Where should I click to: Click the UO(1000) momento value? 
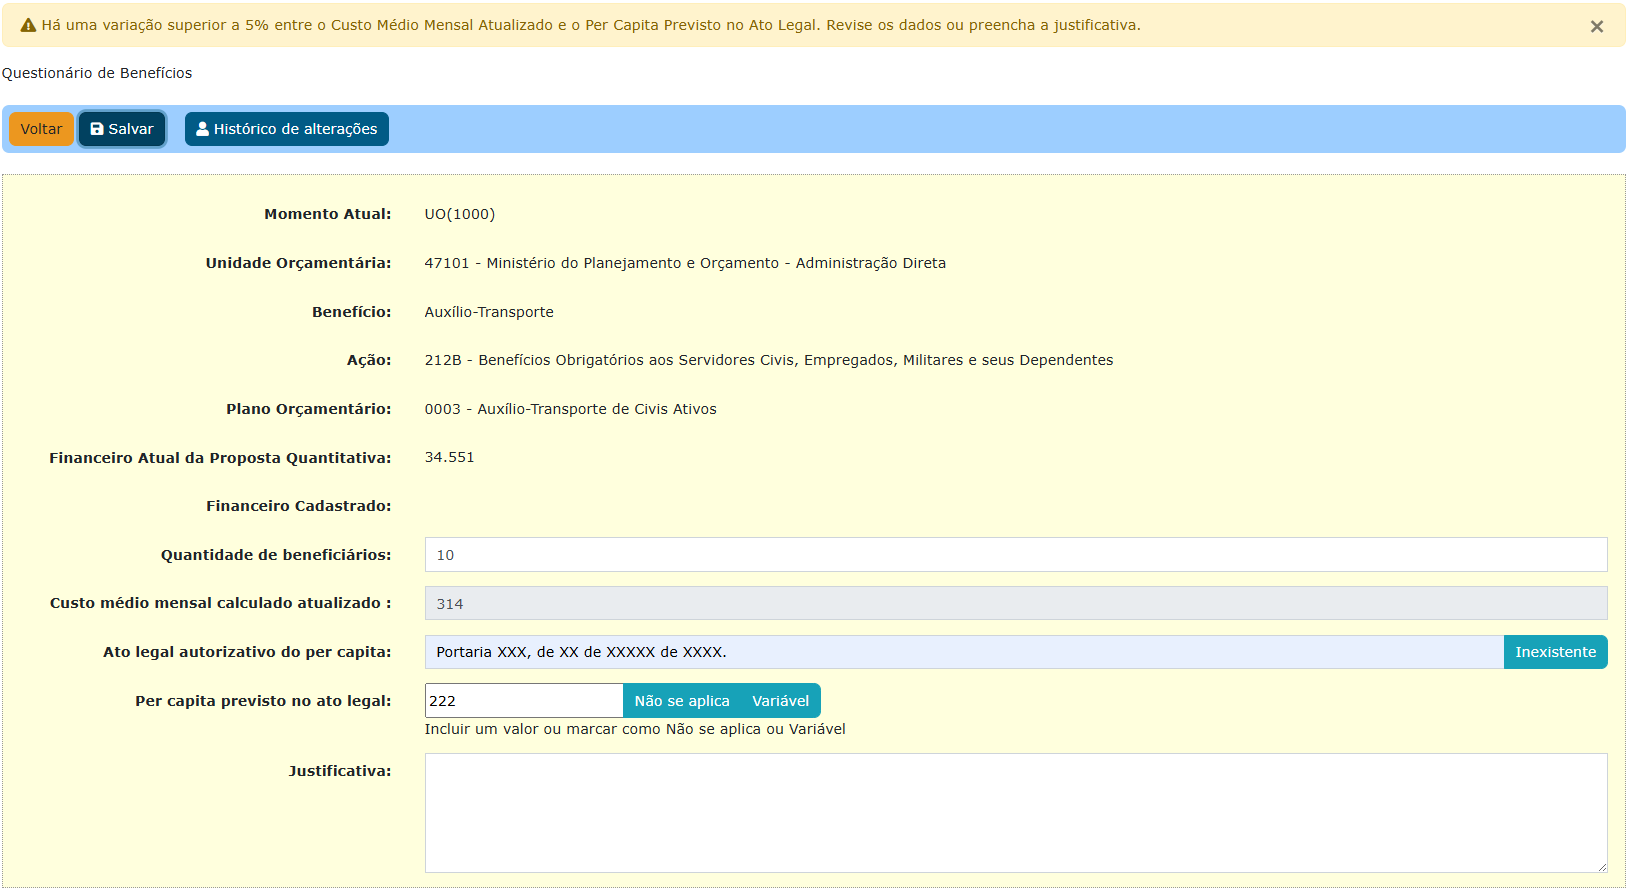pos(460,214)
